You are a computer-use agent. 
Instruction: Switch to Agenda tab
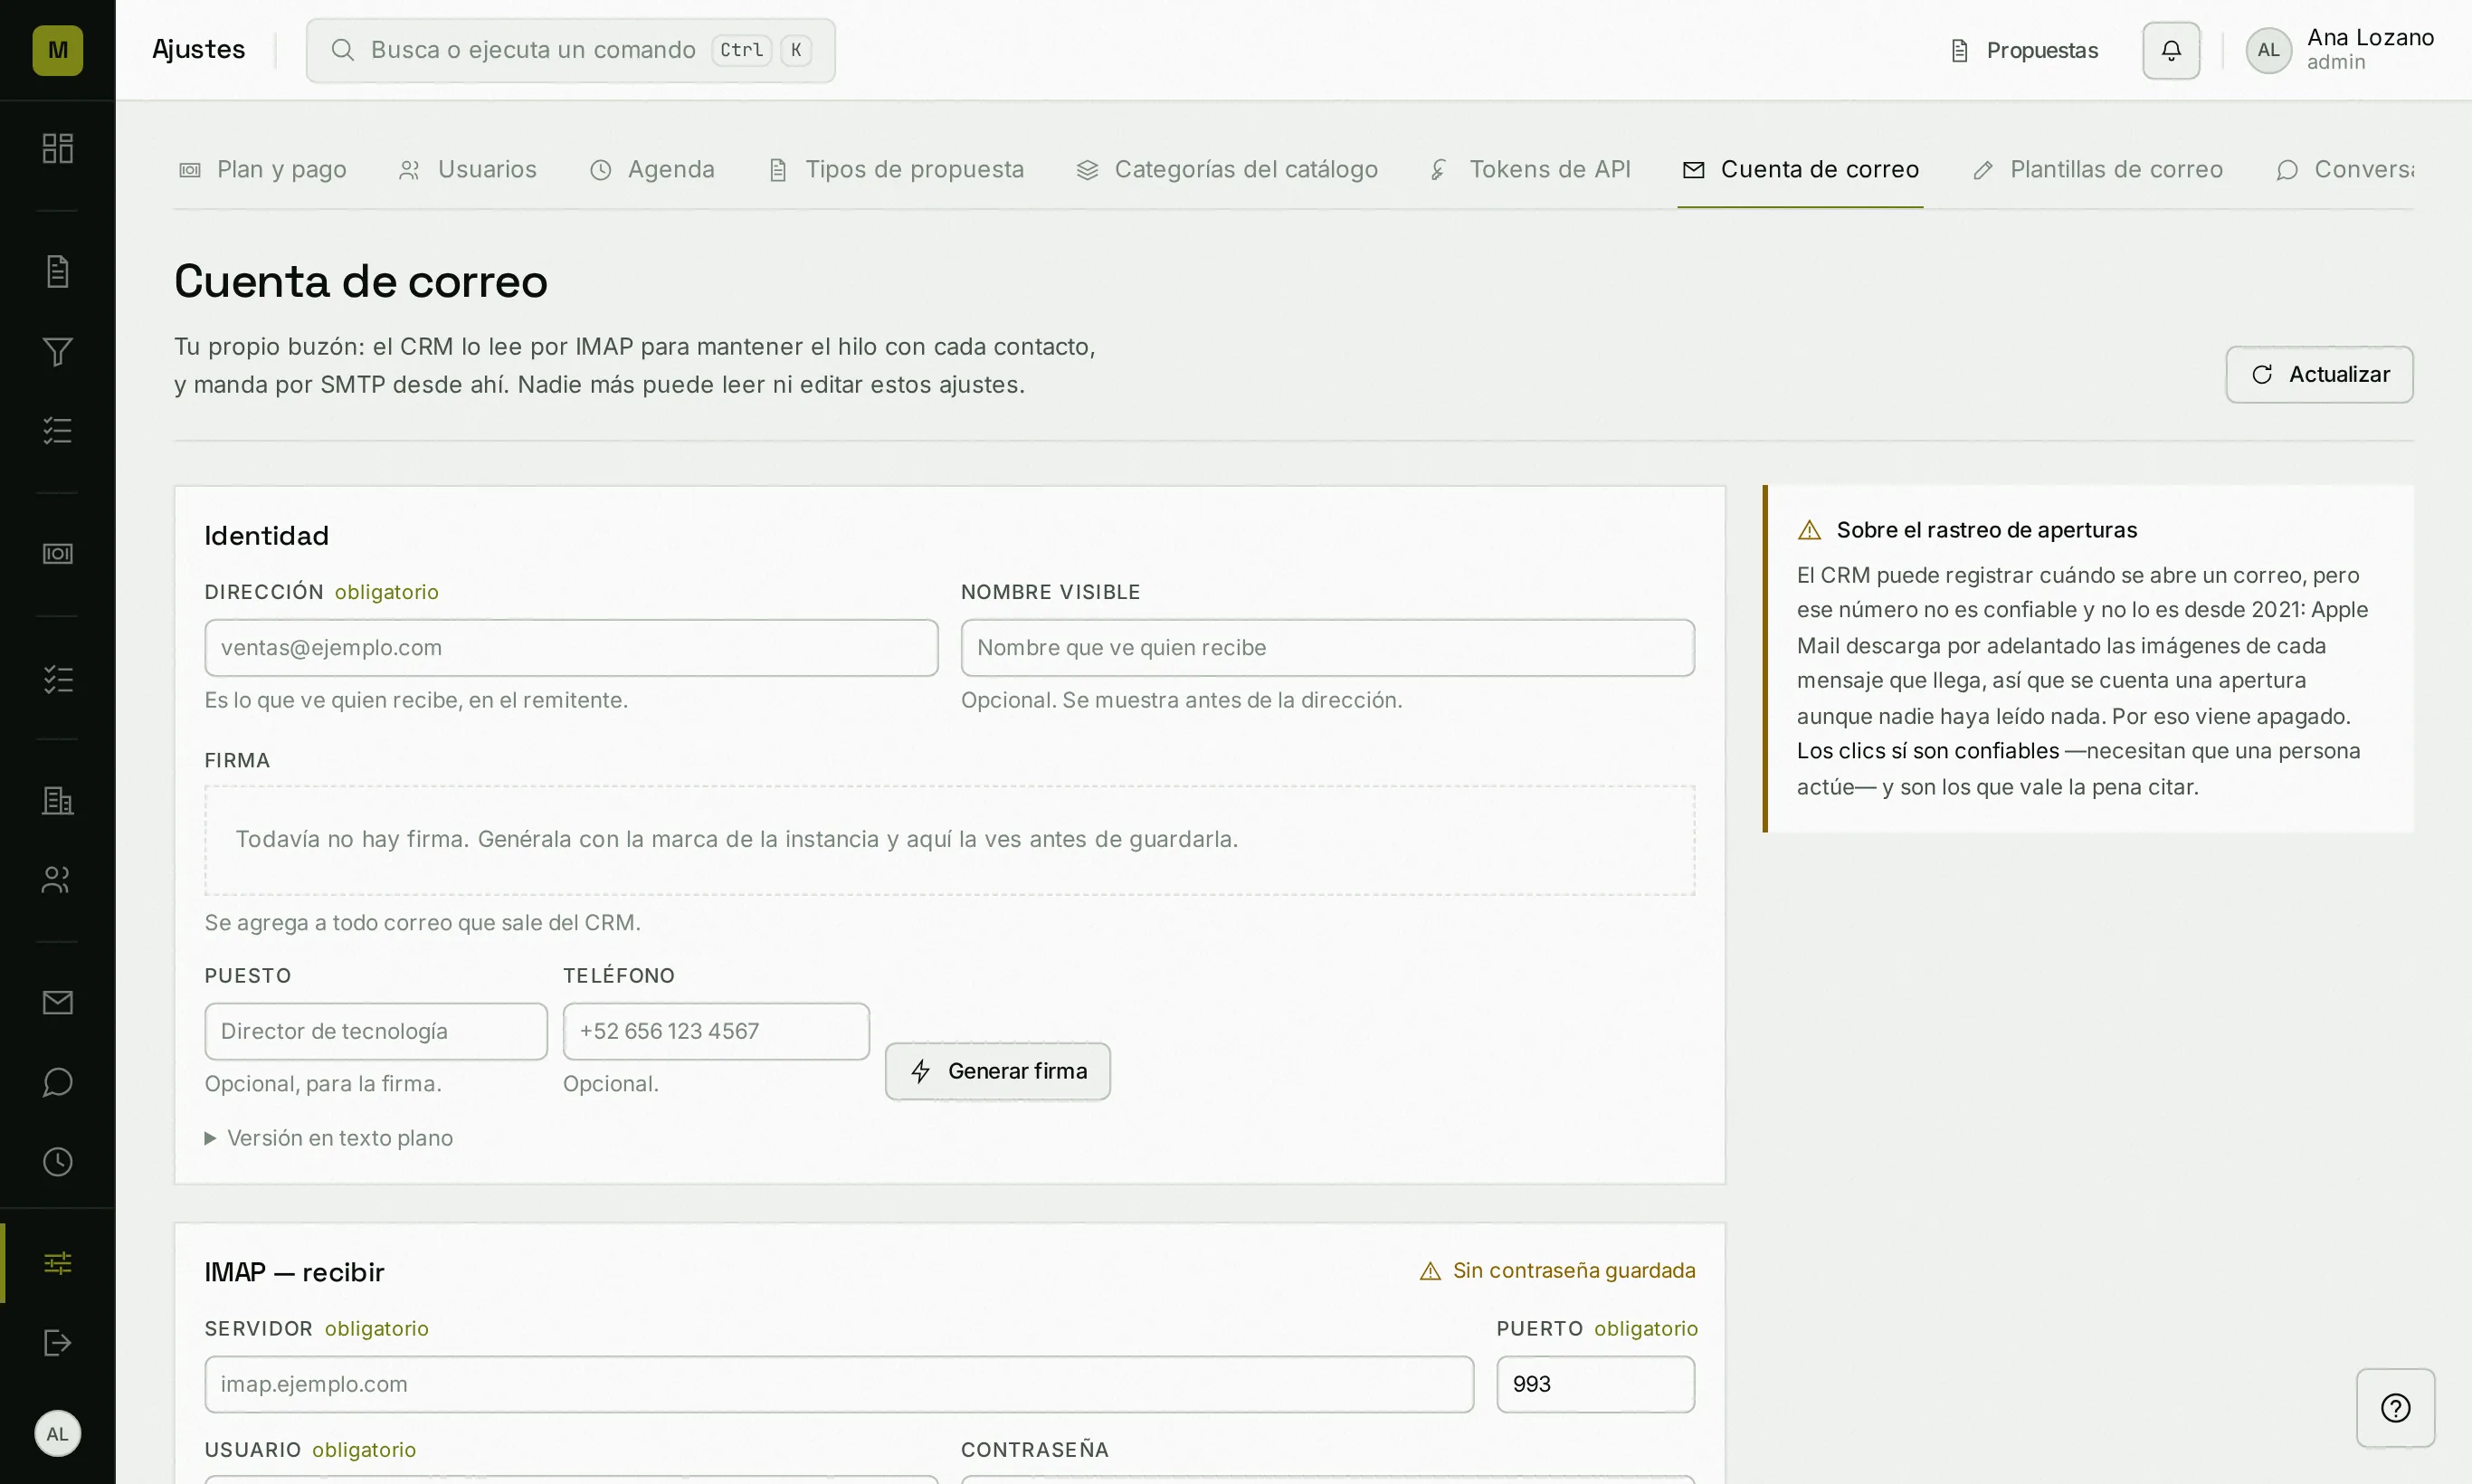(x=652, y=170)
